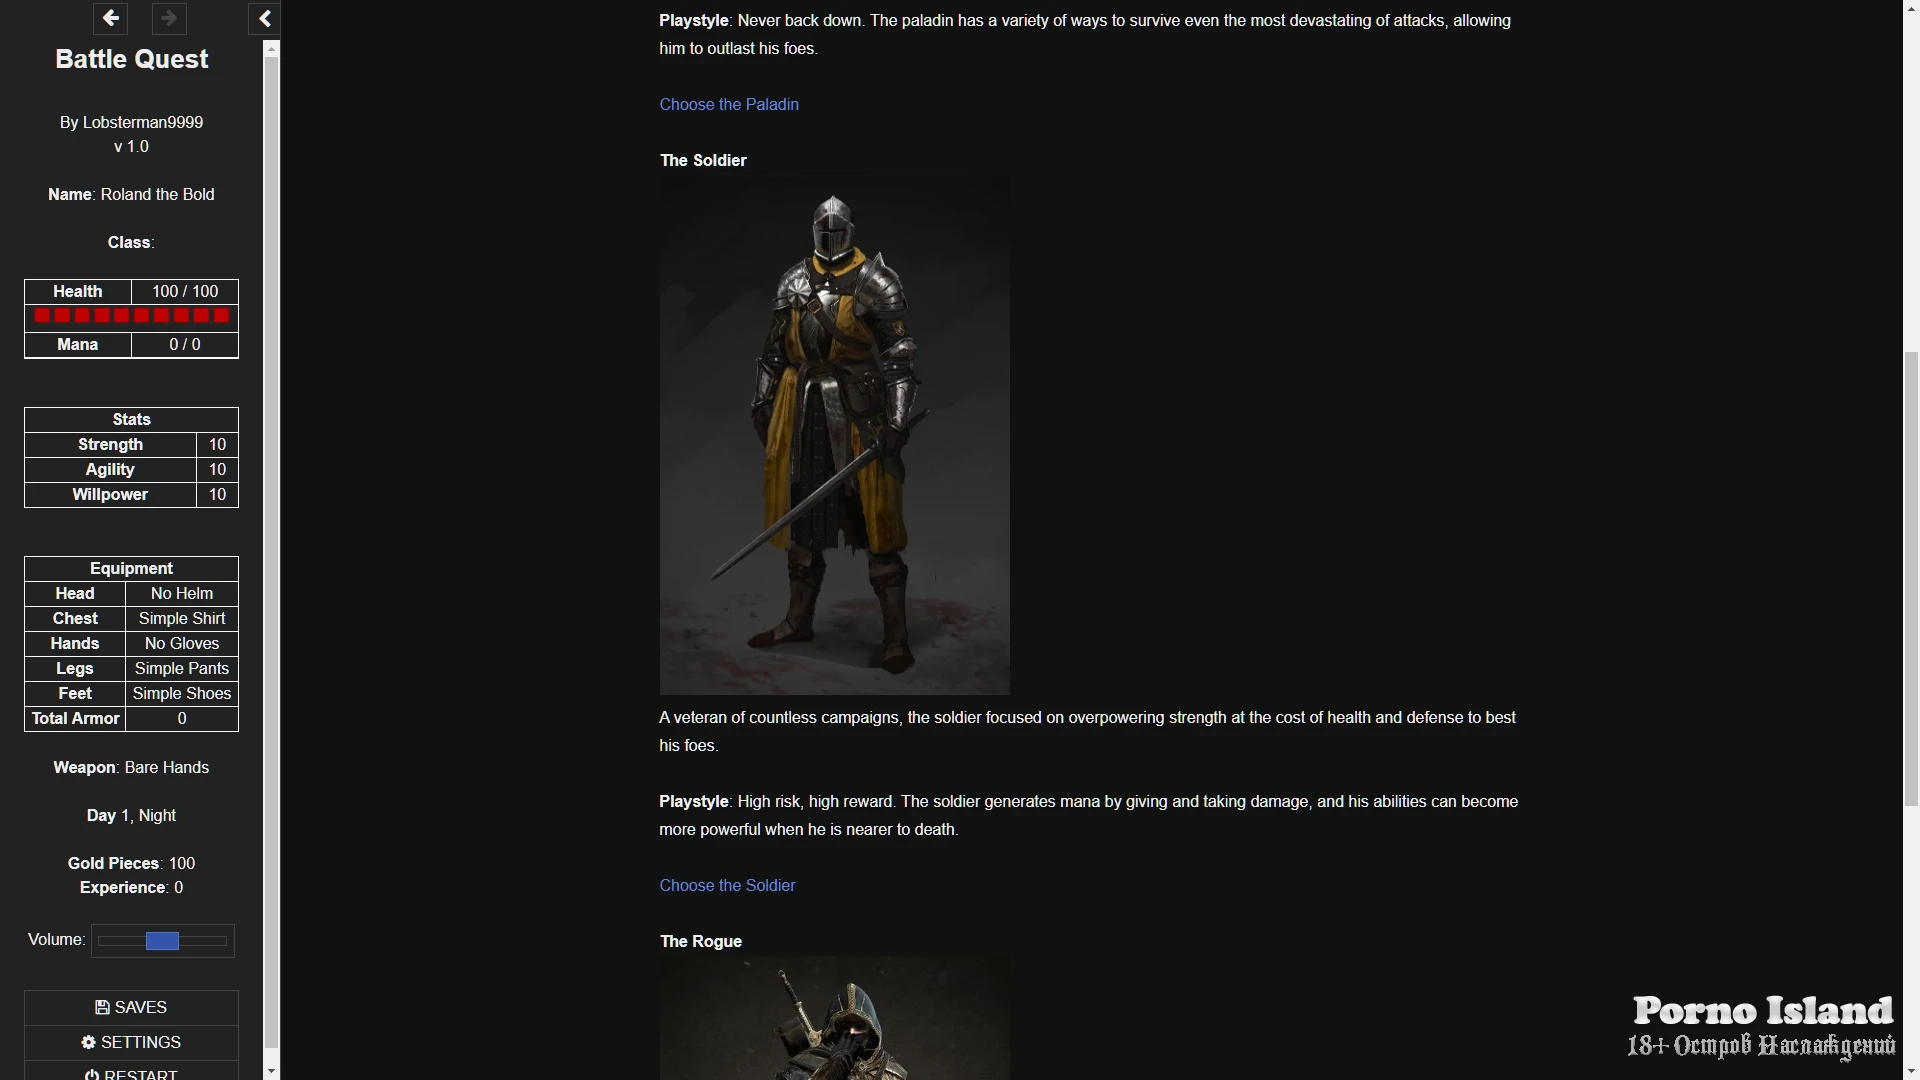Click sidebar scrollbar up arrow
The width and height of the screenshot is (1920, 1080).
click(x=272, y=48)
